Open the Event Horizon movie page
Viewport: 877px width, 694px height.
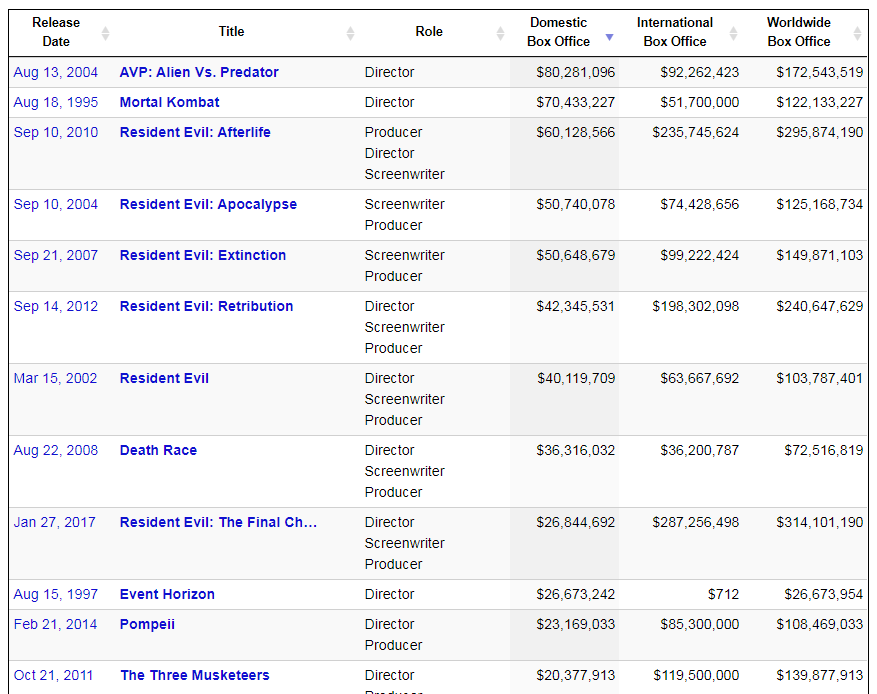[167, 594]
